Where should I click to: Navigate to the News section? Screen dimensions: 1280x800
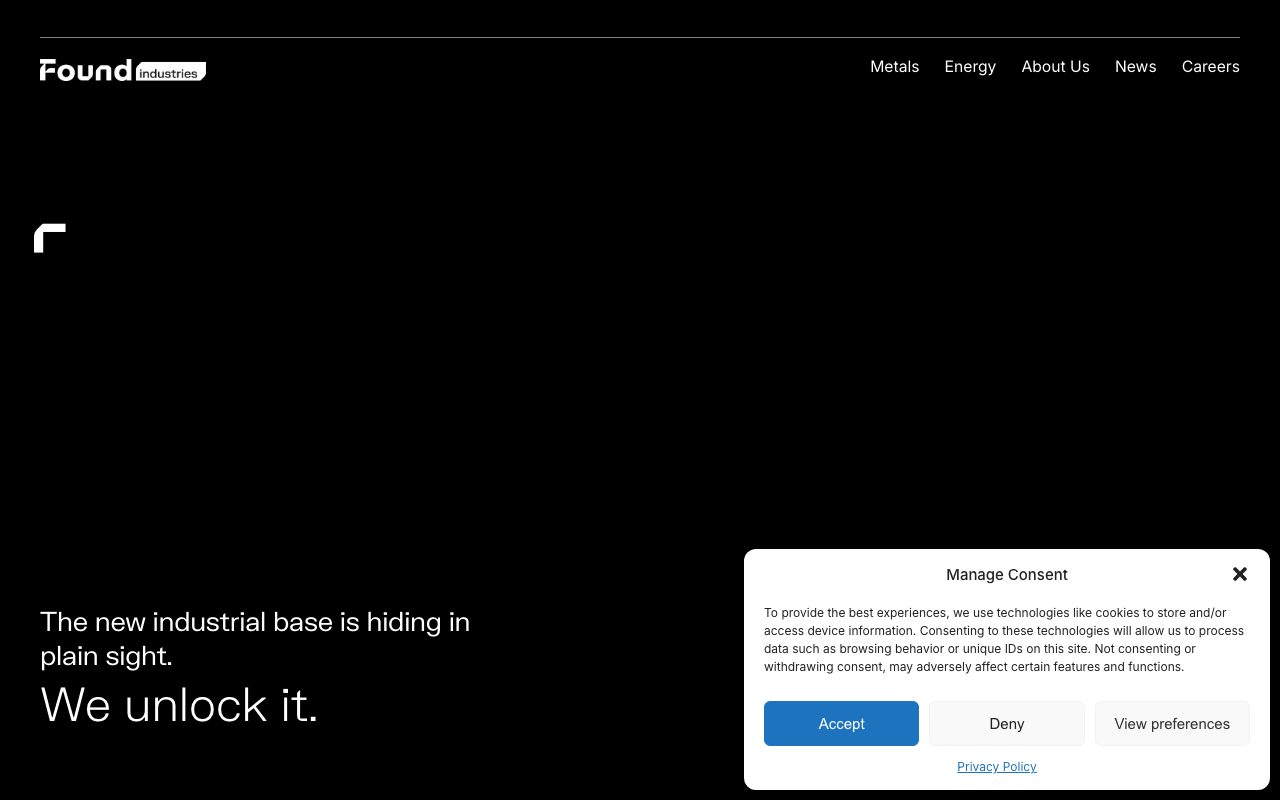coord(1135,67)
